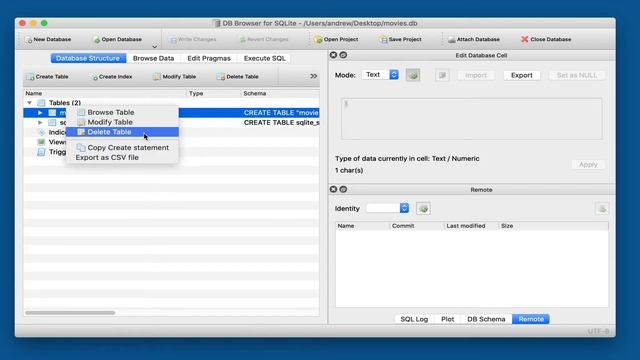
Task: Switch to the Browse Data tab
Action: click(x=153, y=58)
